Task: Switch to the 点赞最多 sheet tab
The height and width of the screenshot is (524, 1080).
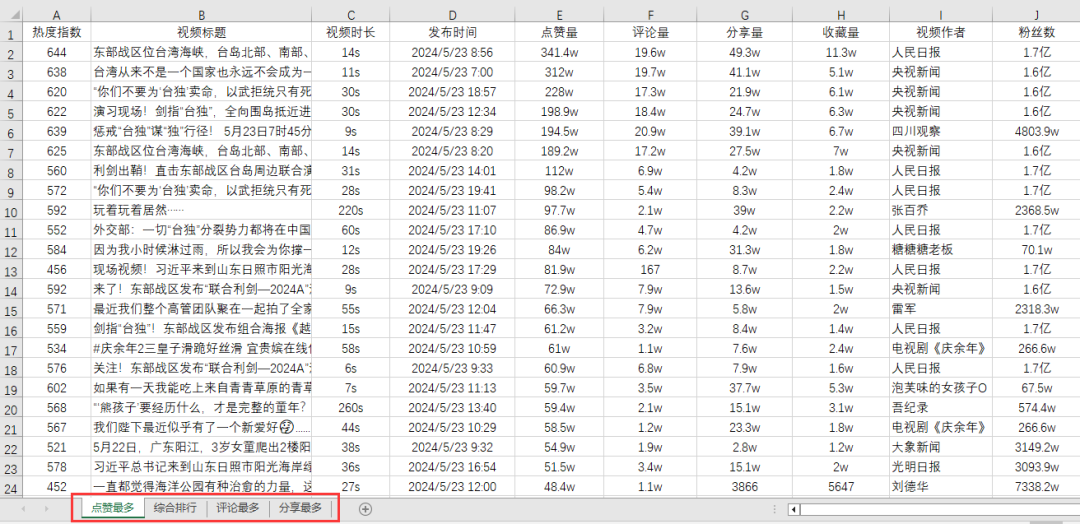Action: tap(112, 508)
